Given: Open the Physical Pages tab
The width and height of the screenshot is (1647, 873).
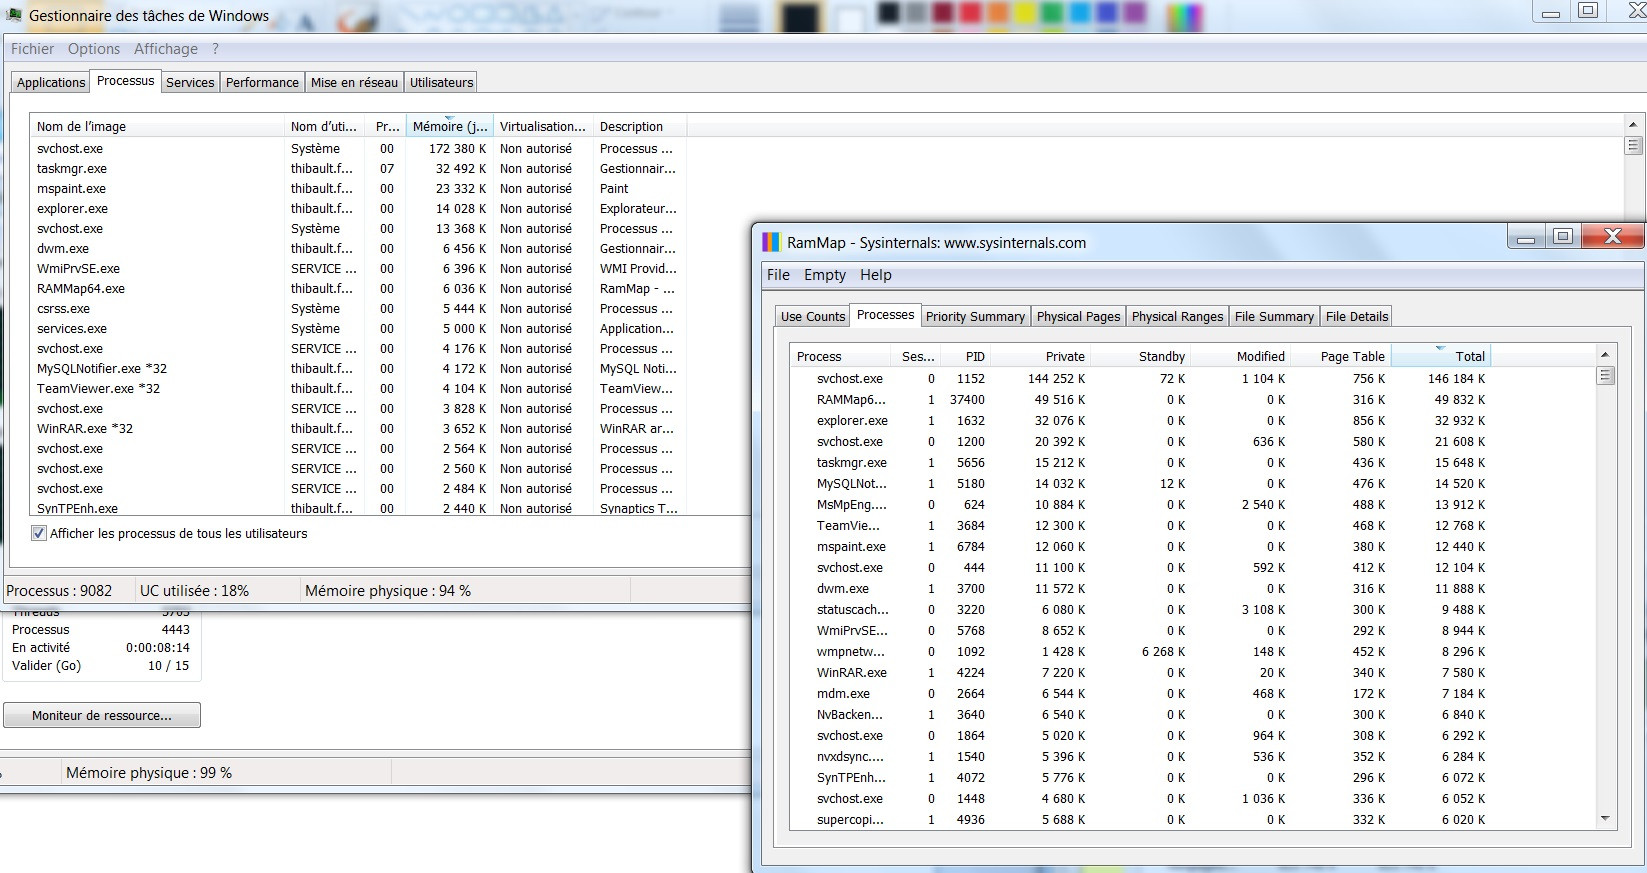Looking at the screenshot, I should [1078, 316].
